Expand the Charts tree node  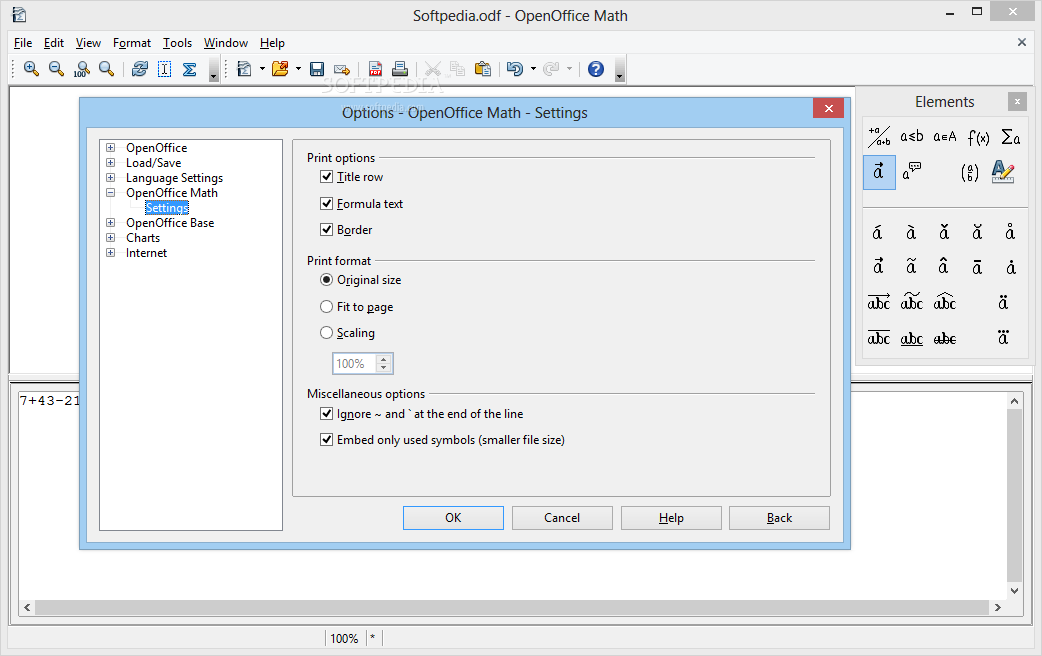point(111,237)
